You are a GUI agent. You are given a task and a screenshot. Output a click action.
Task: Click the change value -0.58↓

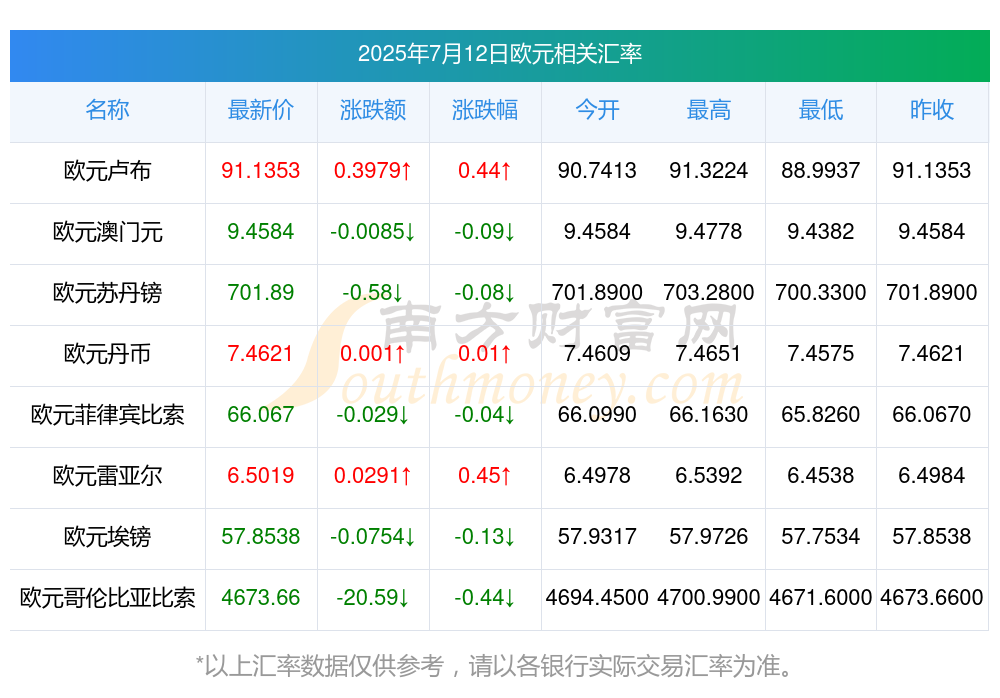pyautogui.click(x=372, y=292)
